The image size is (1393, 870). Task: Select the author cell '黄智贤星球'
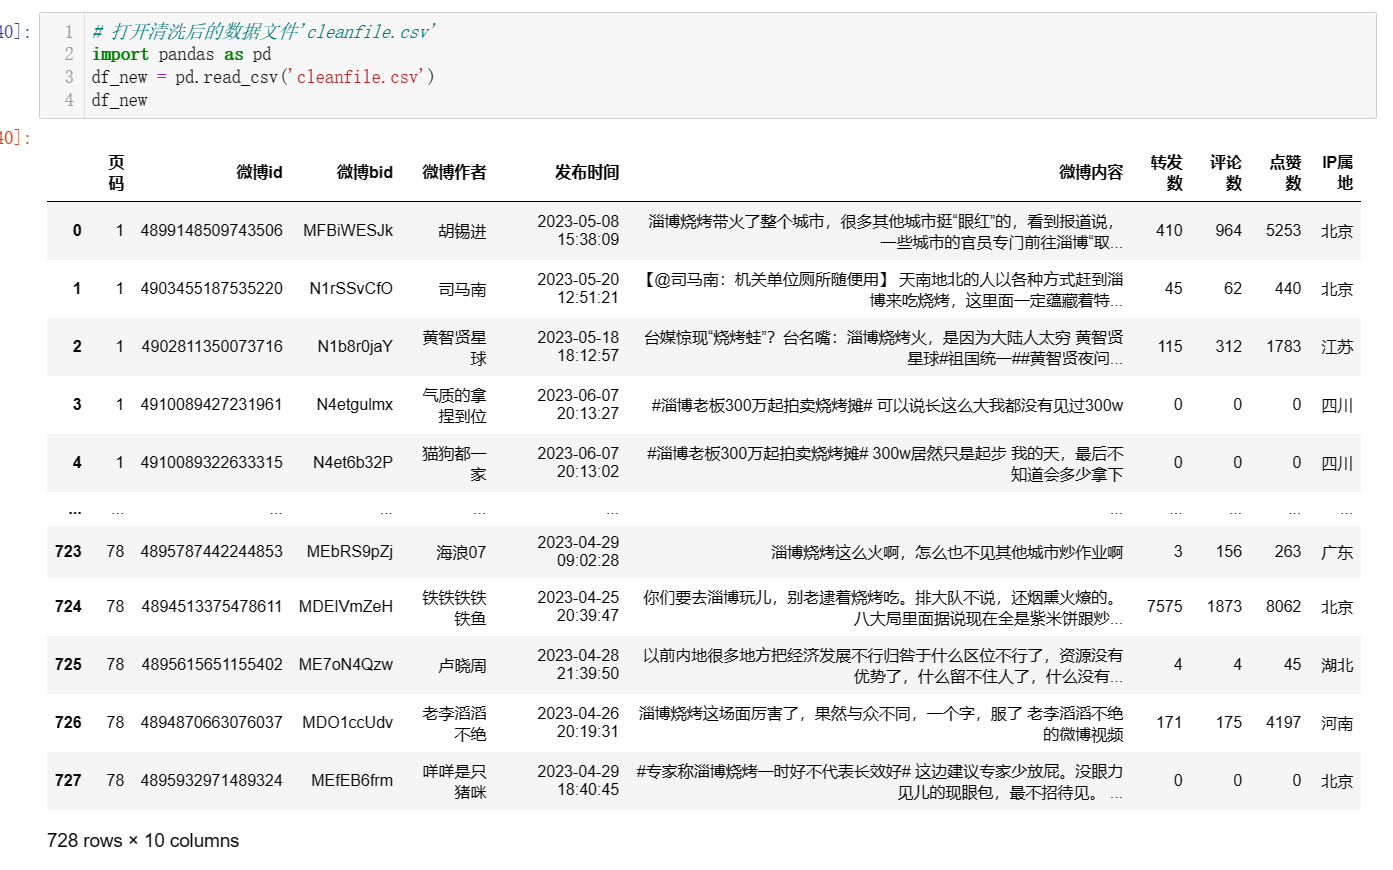click(454, 347)
